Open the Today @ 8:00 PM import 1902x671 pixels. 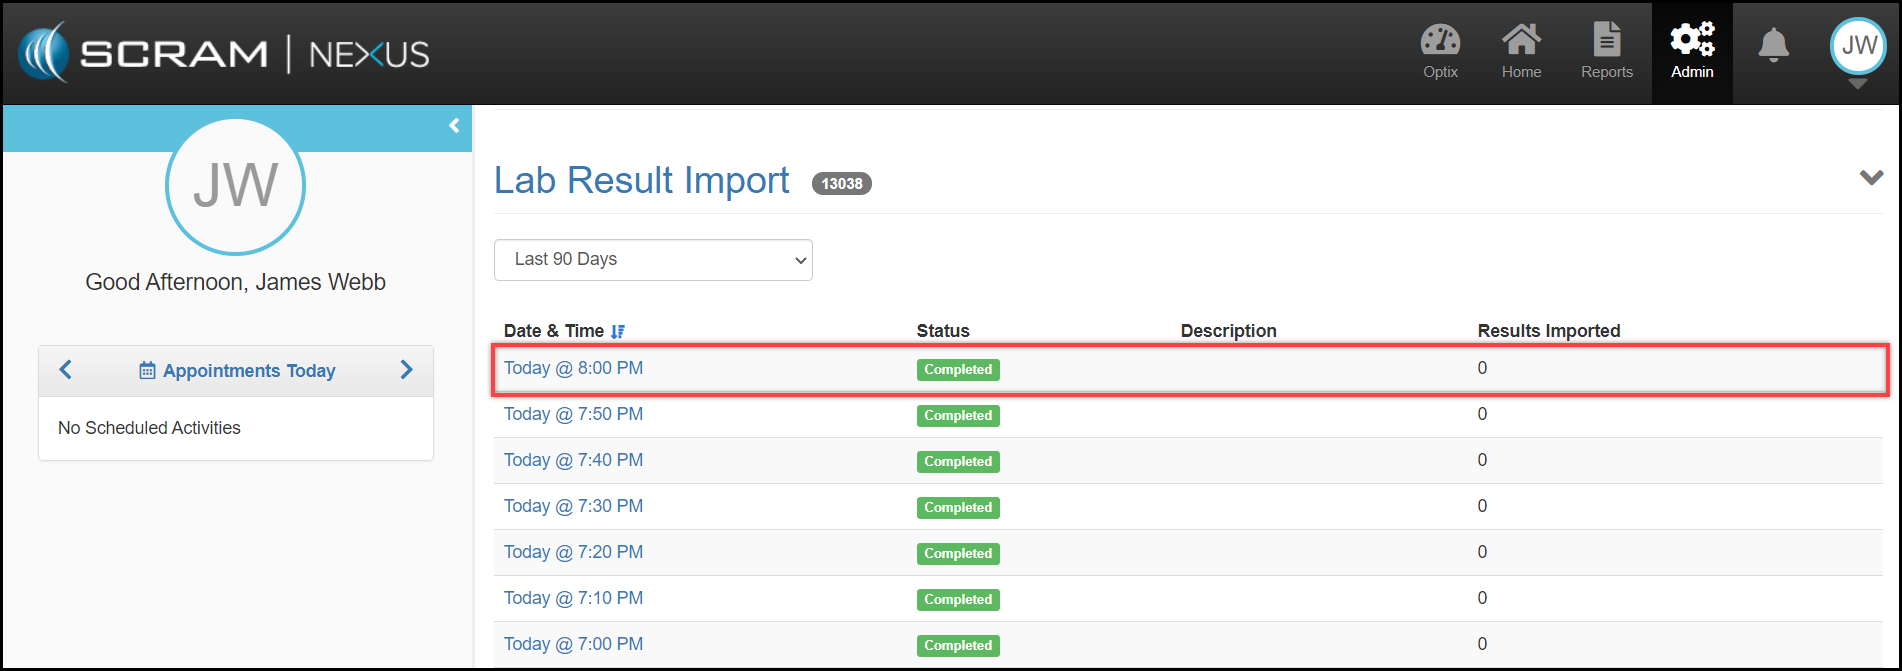click(x=573, y=368)
